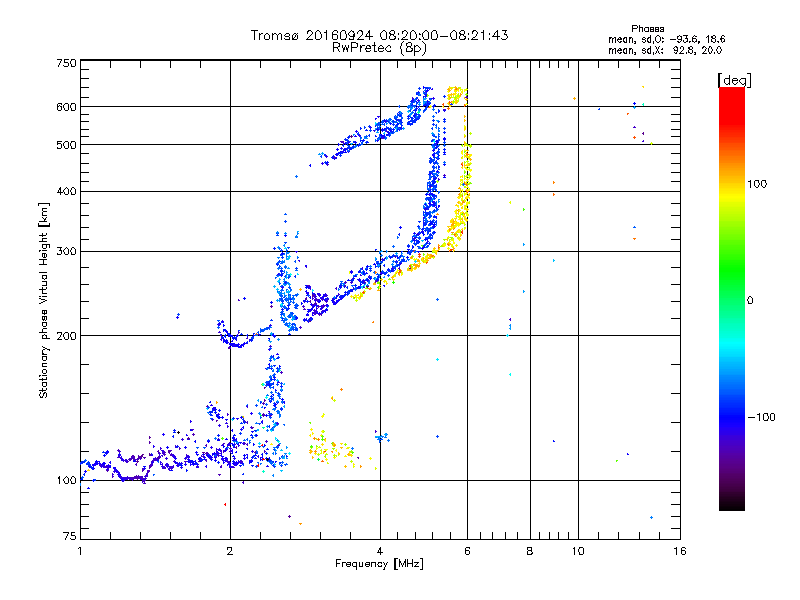Click the 'mean, sd,O: -93.6, 18.6' line
The image size is (800, 600).
666,39
